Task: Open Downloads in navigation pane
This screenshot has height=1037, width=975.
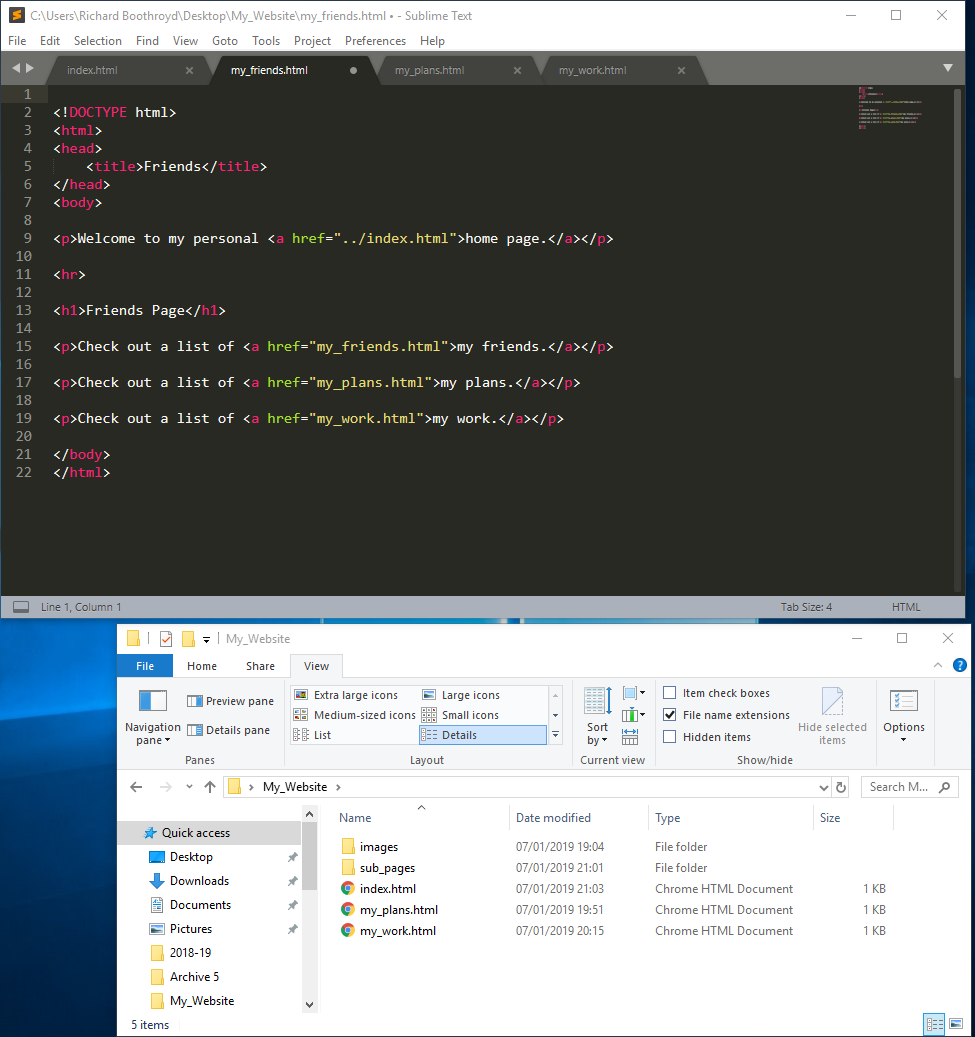Action: 199,881
